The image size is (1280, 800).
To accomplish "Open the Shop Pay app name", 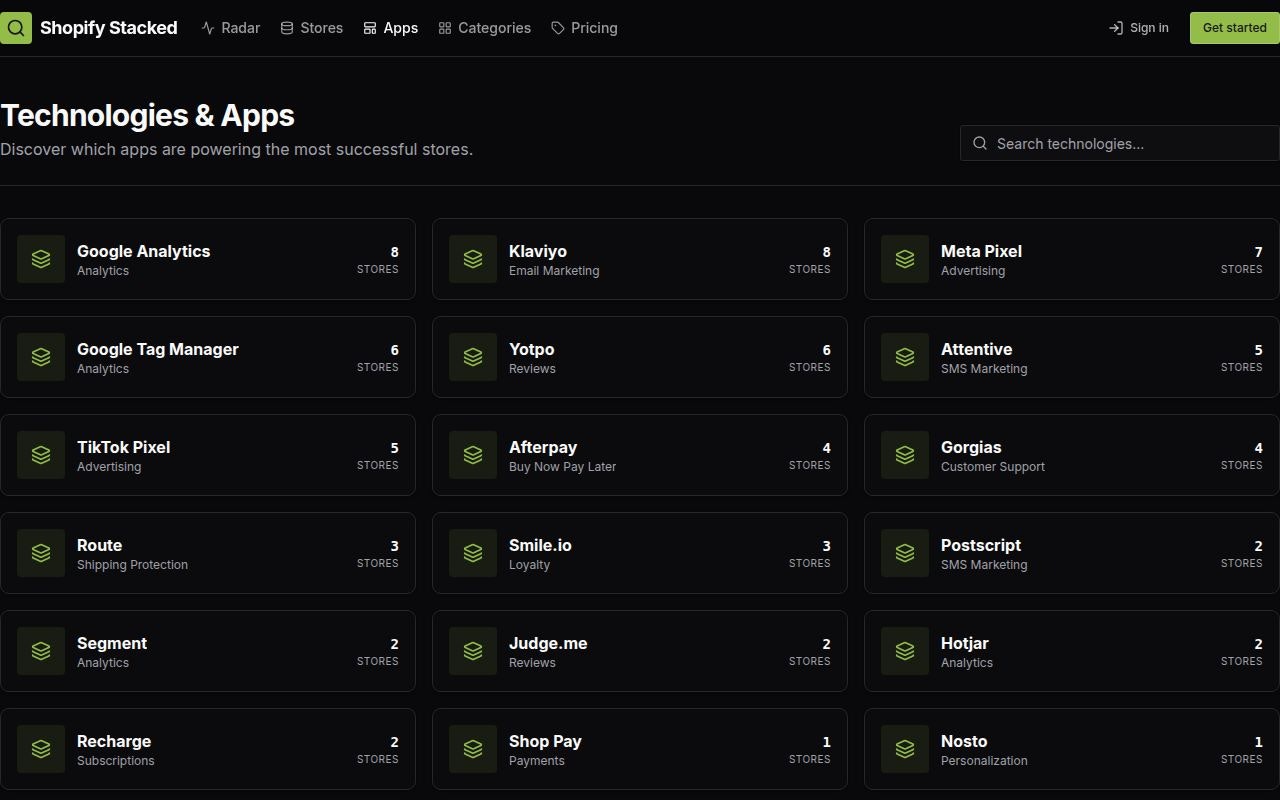I will click(x=545, y=741).
